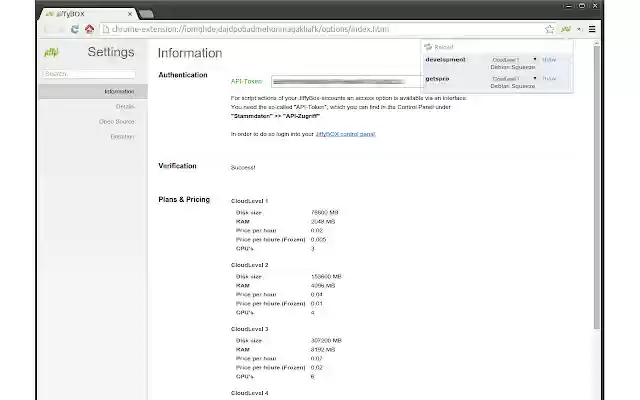This screenshot has width=640, height=400.
Task: Click the Success! verification text
Action: (243, 168)
